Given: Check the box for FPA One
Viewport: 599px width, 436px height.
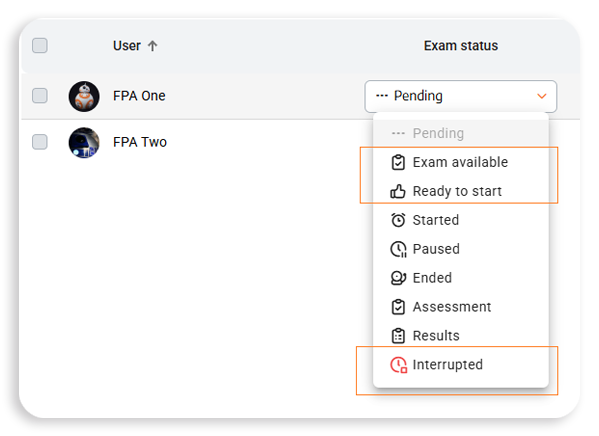Looking at the screenshot, I should click(40, 96).
